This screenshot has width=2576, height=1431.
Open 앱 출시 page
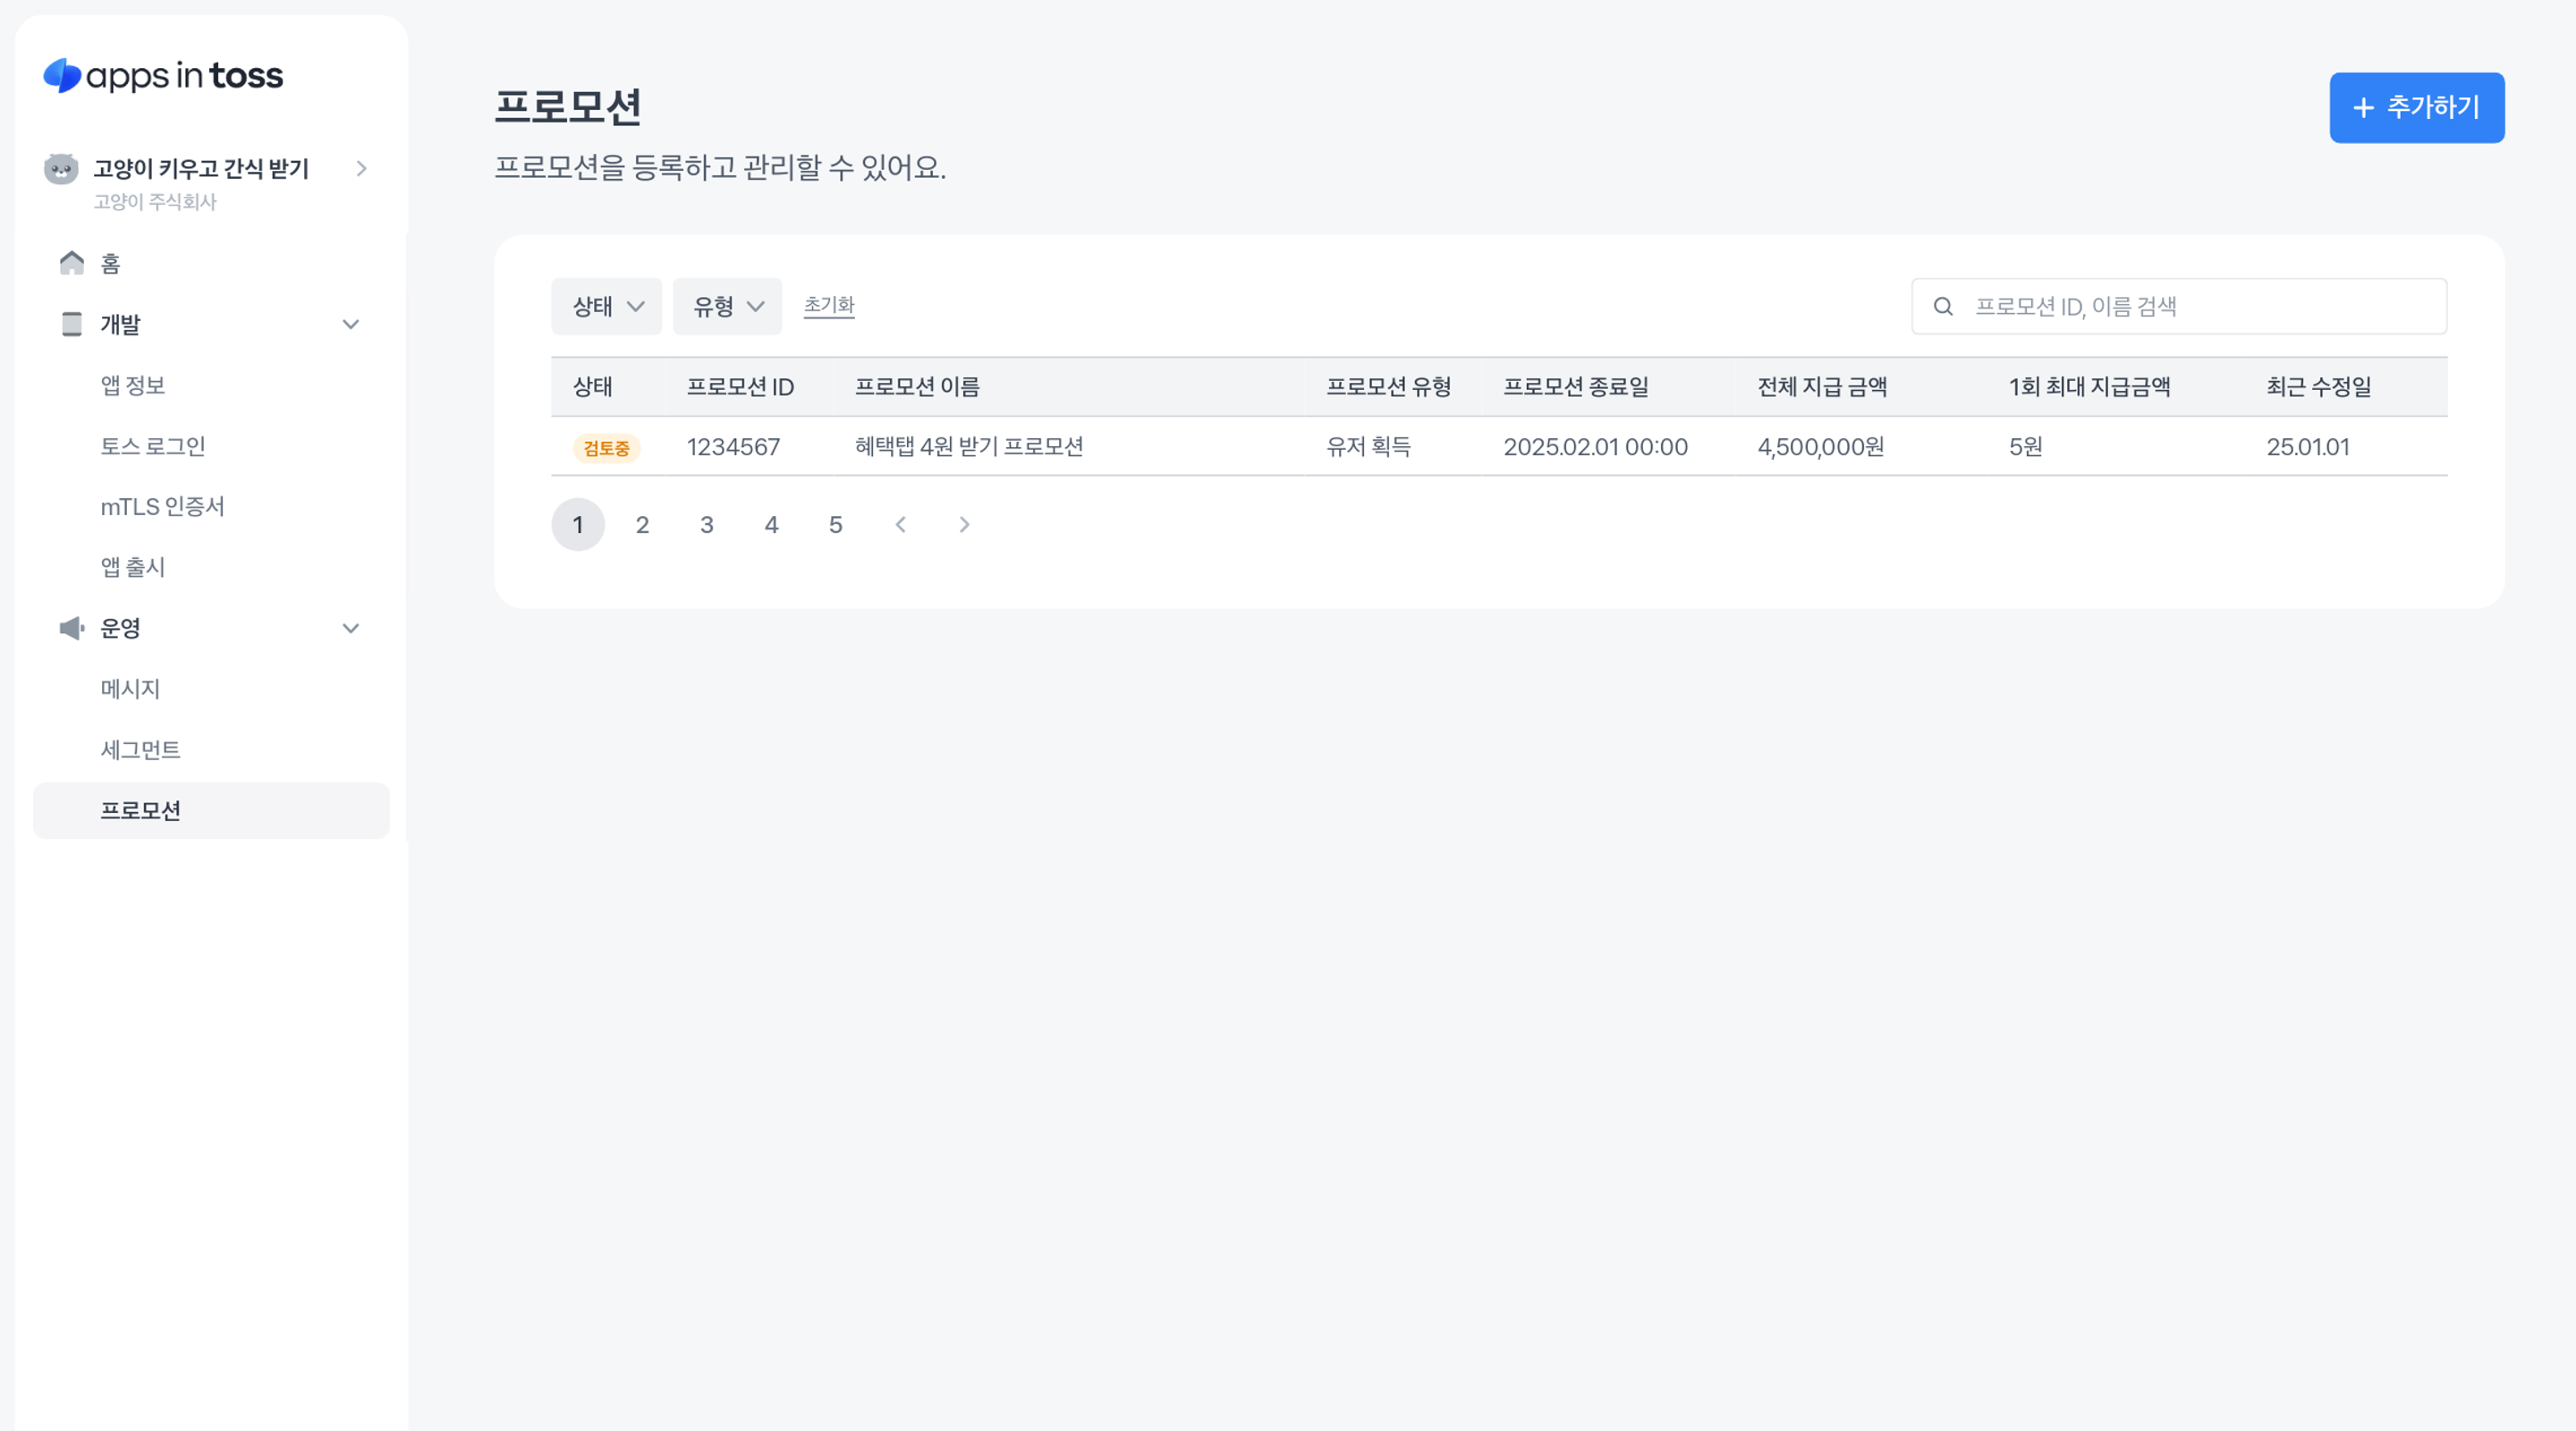pyautogui.click(x=133, y=567)
